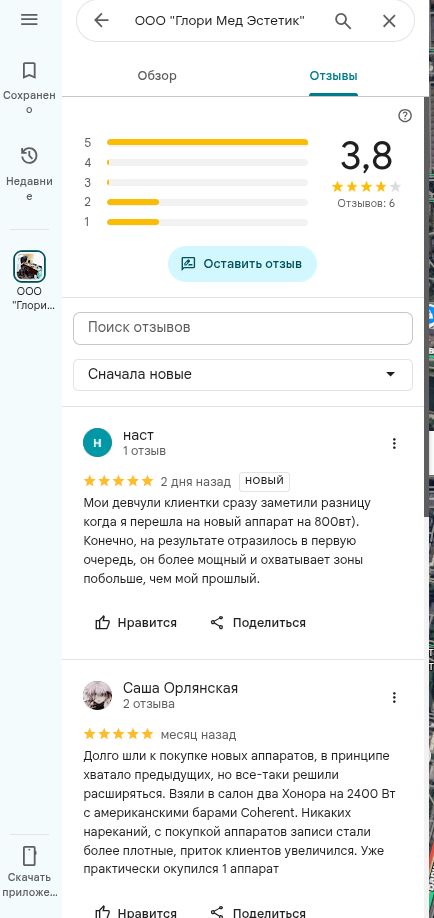The height and width of the screenshot is (918, 434).
Task: Go back using the arrow icon
Action: click(x=101, y=21)
